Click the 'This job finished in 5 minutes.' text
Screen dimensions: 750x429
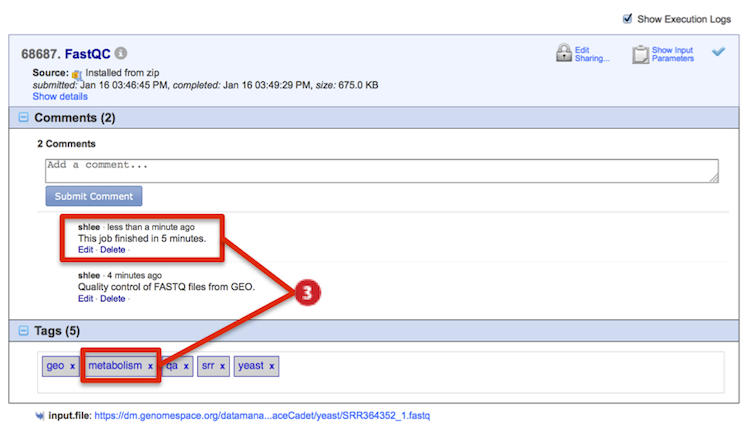pyautogui.click(x=142, y=238)
